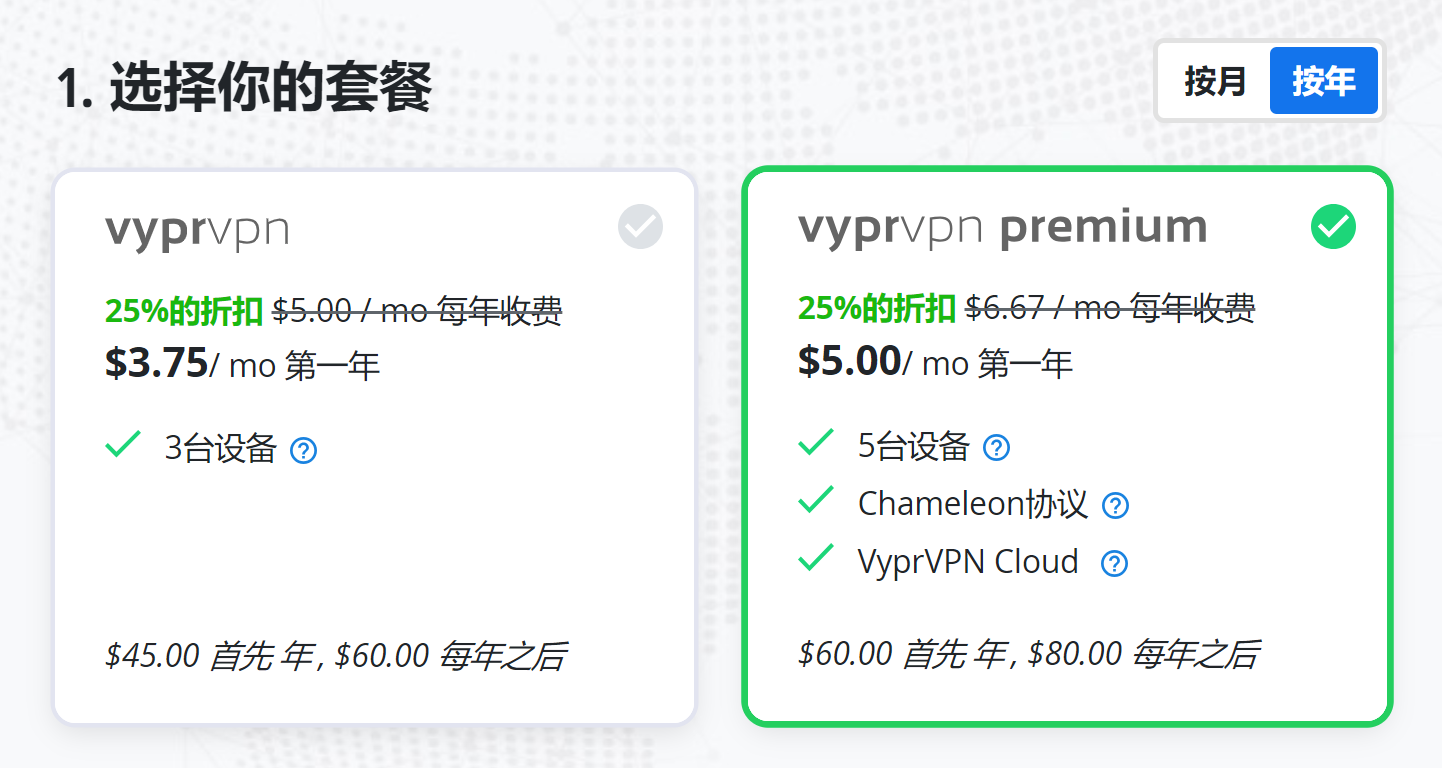Screen dimensions: 1442x768
Task: Click the $5.00/ mo premium first-year price
Action: (x=935, y=362)
